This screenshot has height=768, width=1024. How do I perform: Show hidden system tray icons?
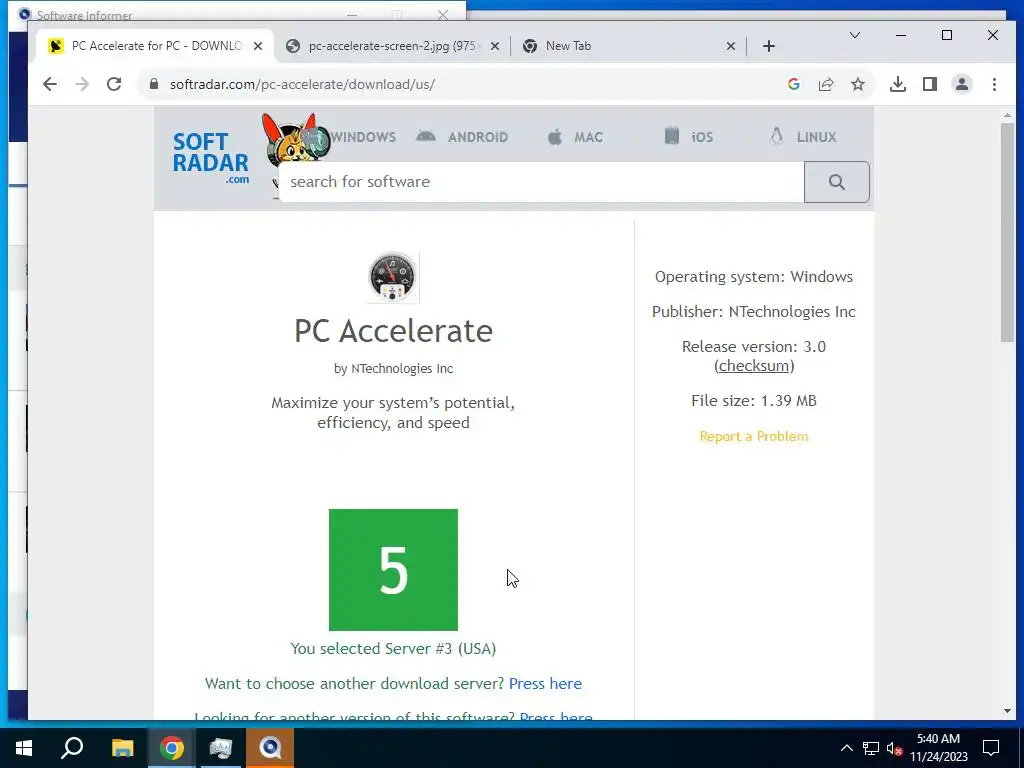click(x=846, y=748)
